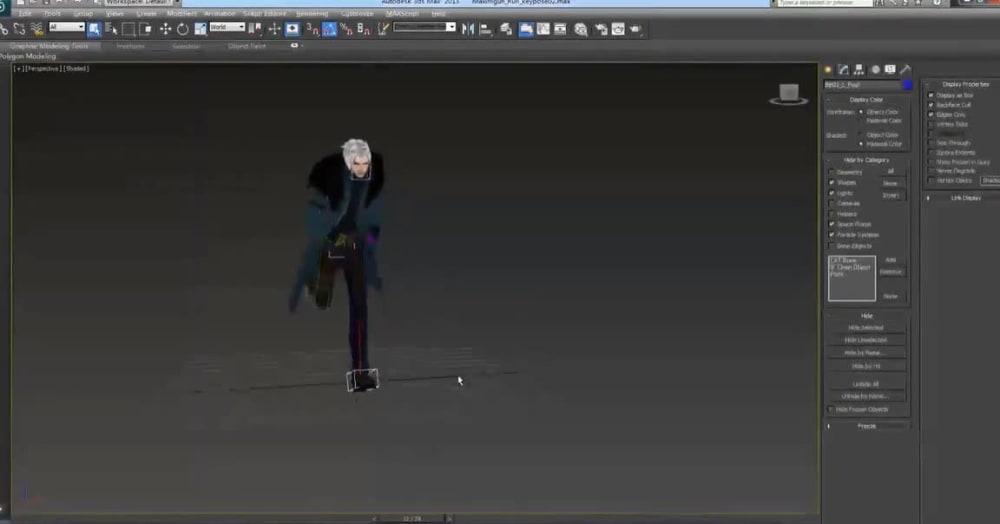Open World reference coordinate dropdown

click(x=227, y=27)
